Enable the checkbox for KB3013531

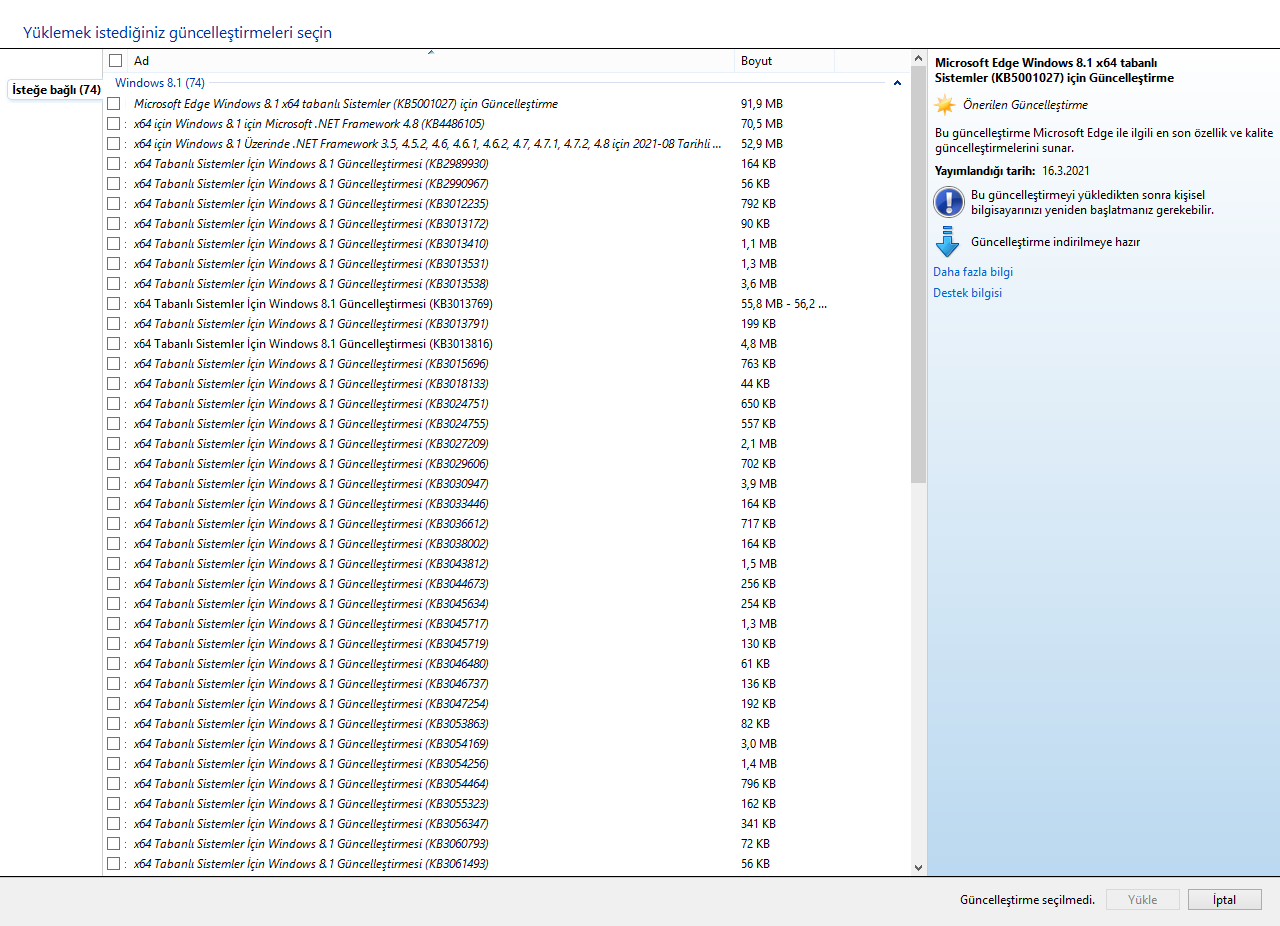[114, 264]
